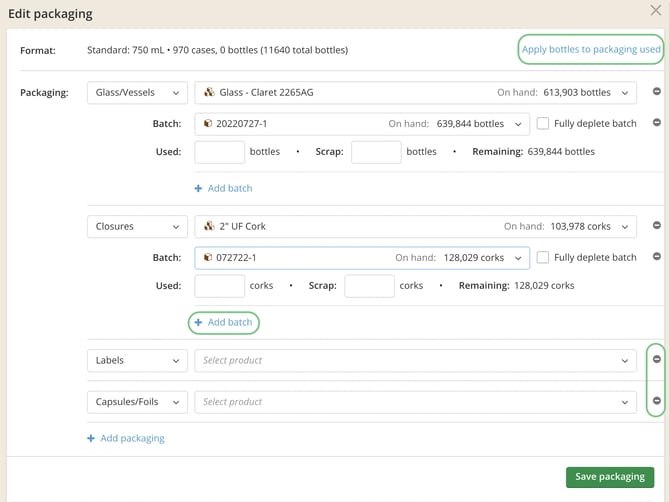Click Add batch under Closures
This screenshot has height=502, width=670.
(224, 322)
